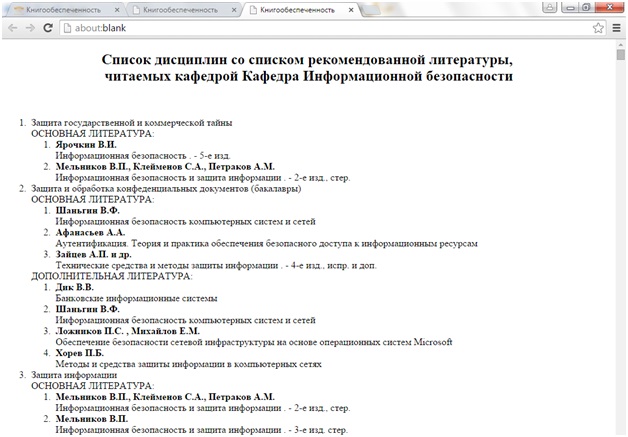Open a new tab with the new-tab button

(x=371, y=10)
